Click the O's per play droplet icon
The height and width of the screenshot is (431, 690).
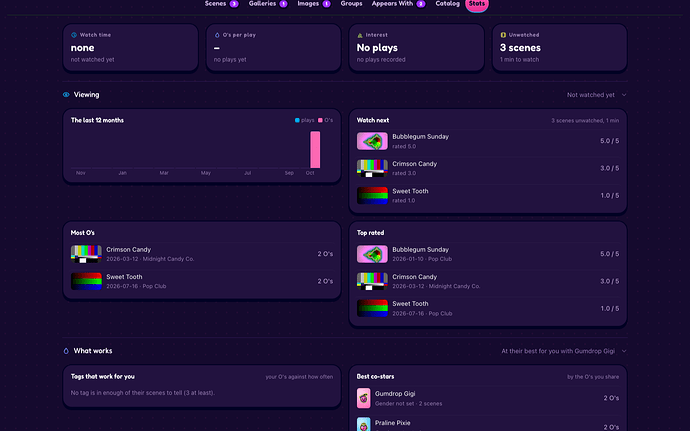(x=217, y=35)
